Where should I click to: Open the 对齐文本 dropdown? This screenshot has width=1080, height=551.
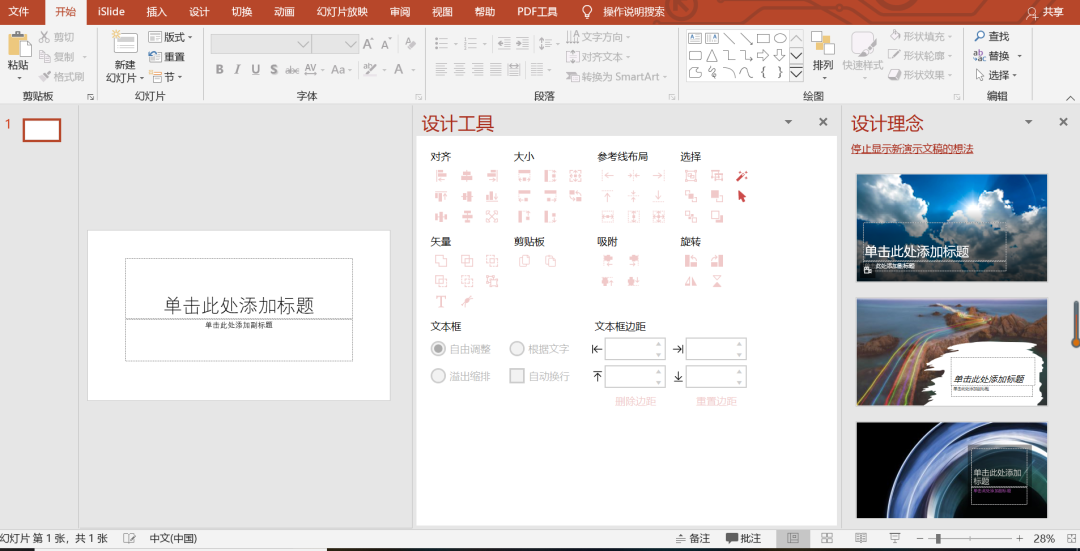point(599,56)
